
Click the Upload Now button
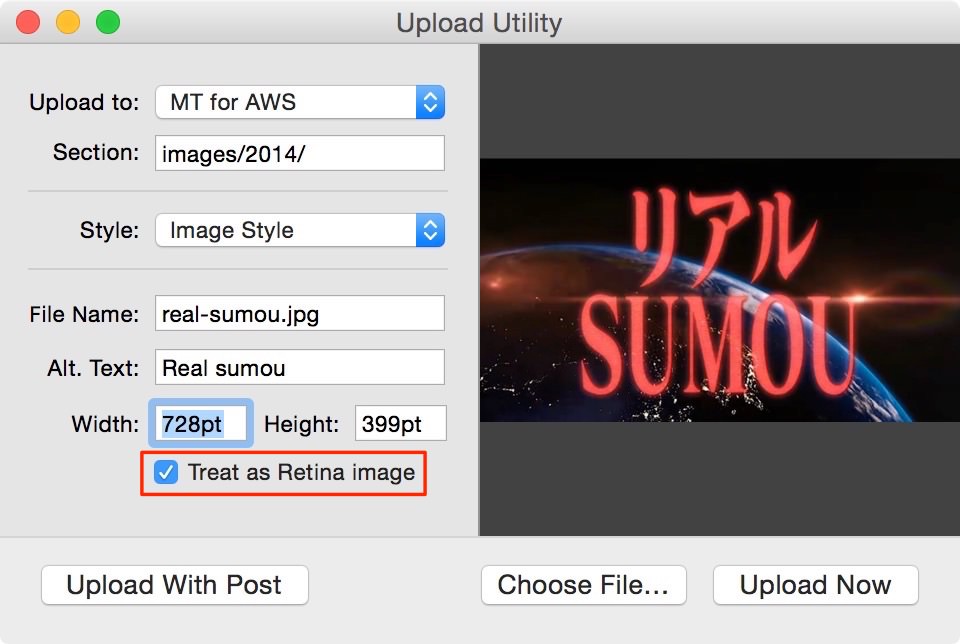coord(816,585)
